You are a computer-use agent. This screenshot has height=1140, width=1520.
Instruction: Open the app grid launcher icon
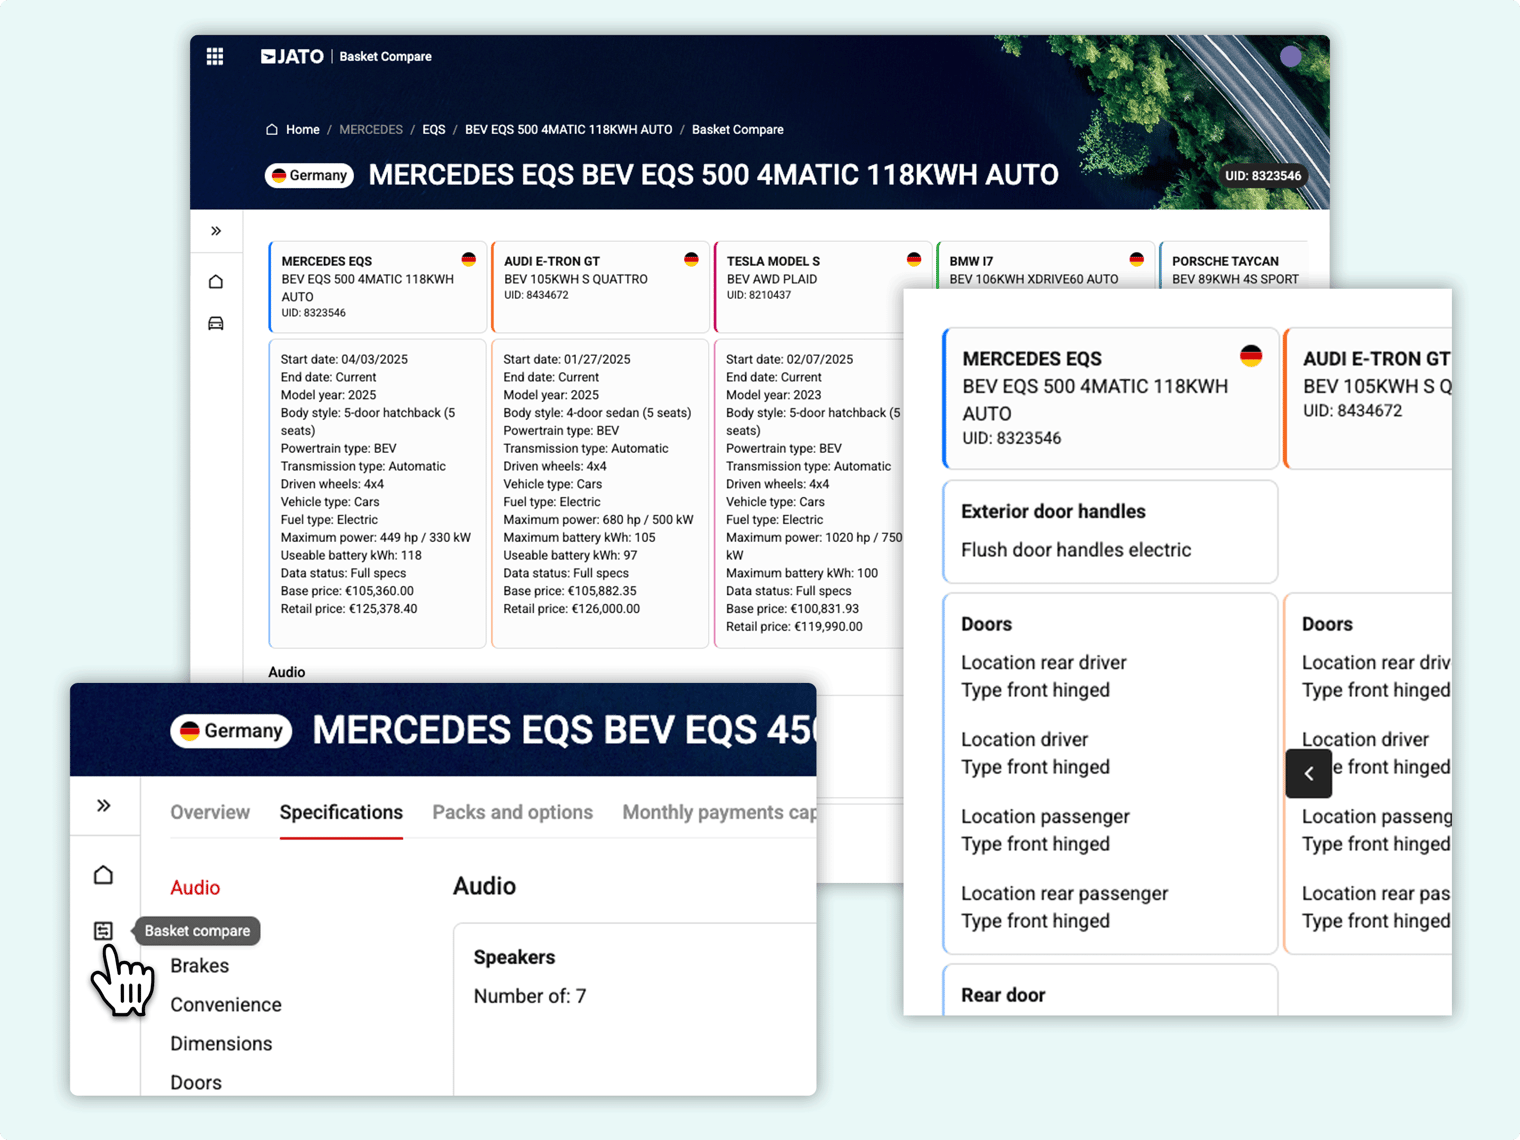pos(215,56)
